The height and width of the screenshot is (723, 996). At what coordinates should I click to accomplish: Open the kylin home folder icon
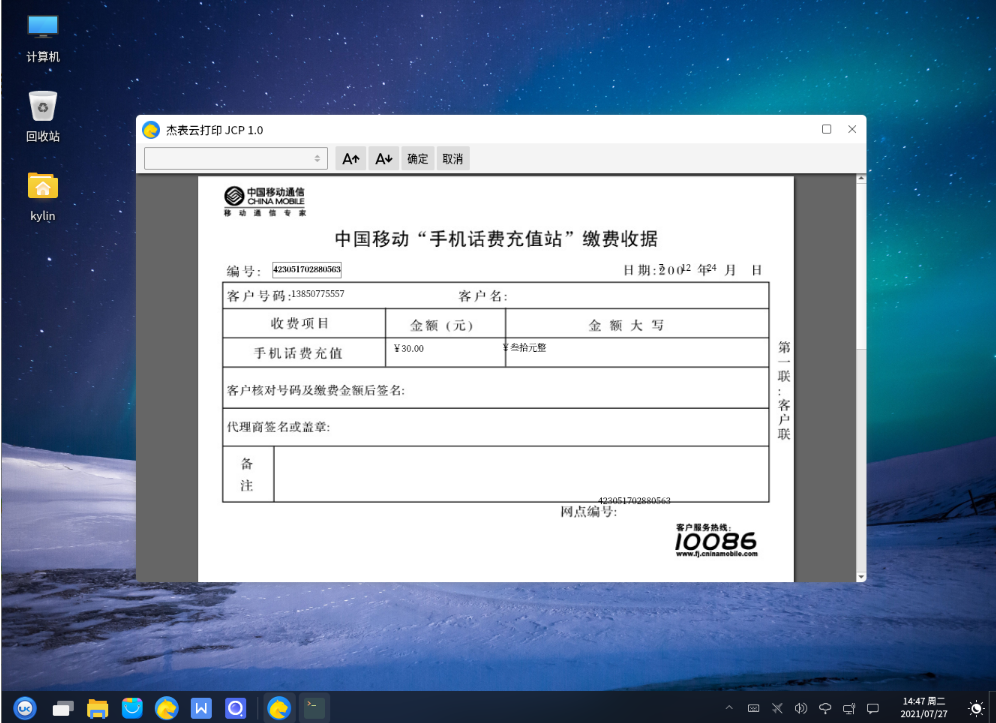(43, 197)
